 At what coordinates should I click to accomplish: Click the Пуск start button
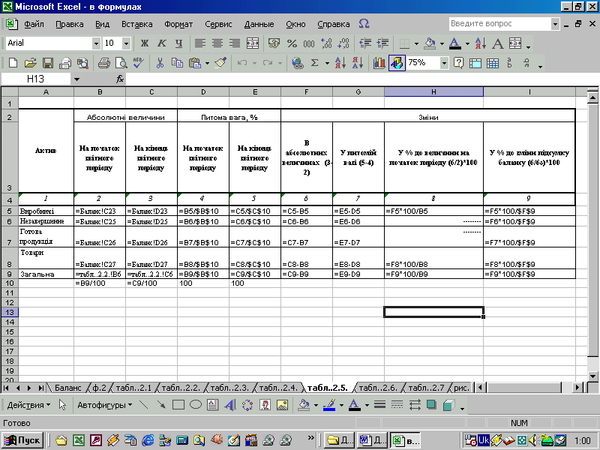click(22, 440)
